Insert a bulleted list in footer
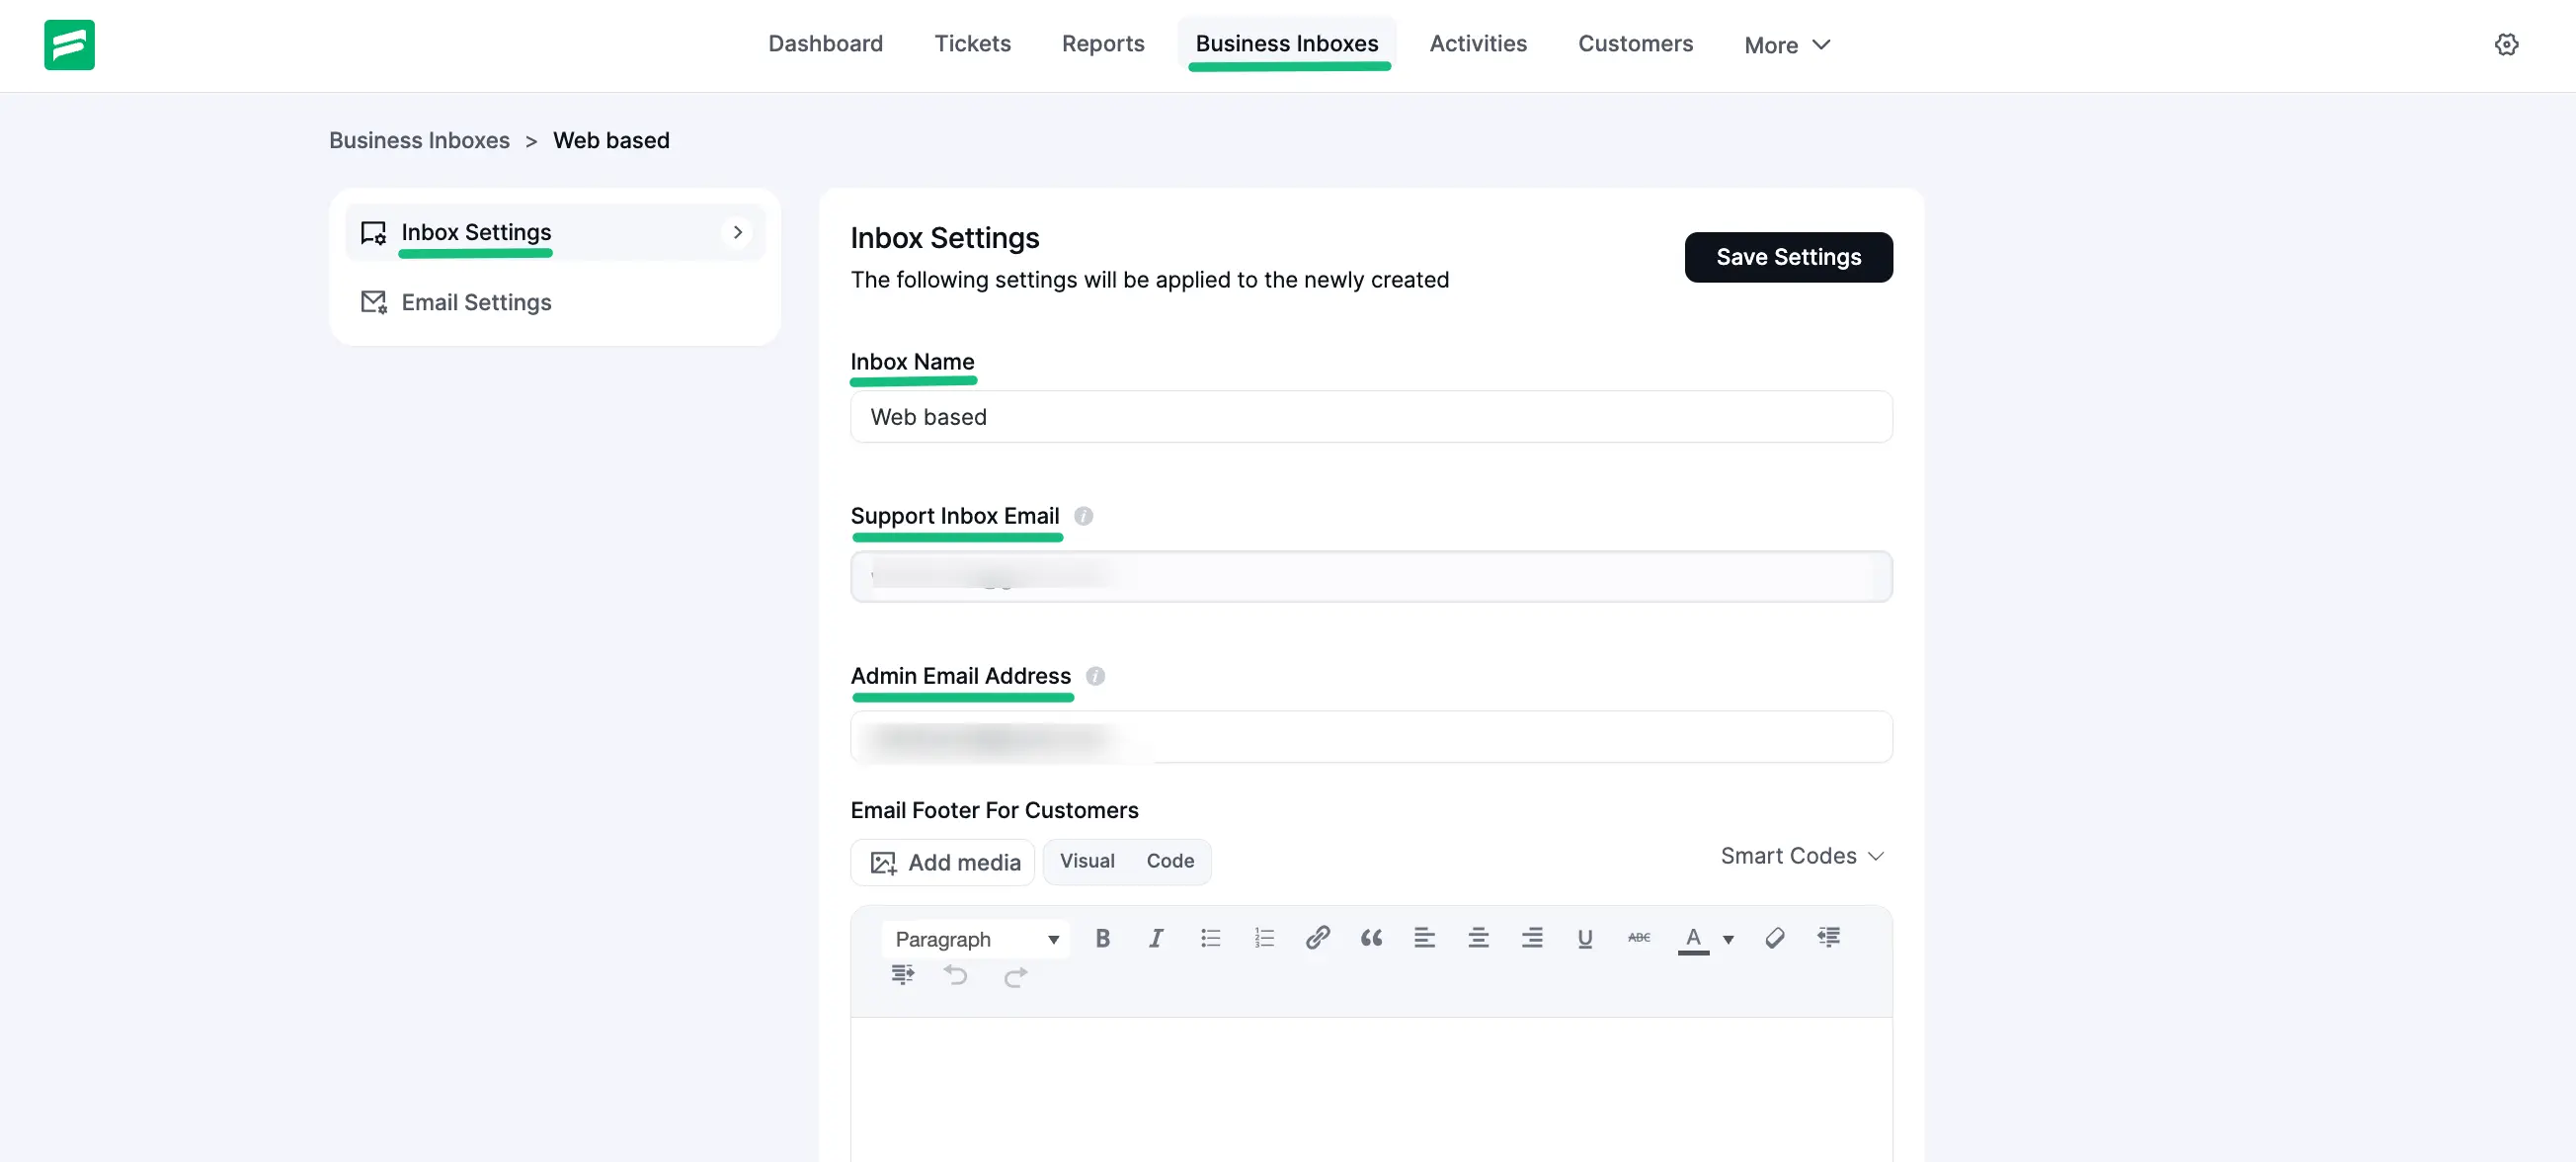The image size is (2576, 1162). [1210, 938]
